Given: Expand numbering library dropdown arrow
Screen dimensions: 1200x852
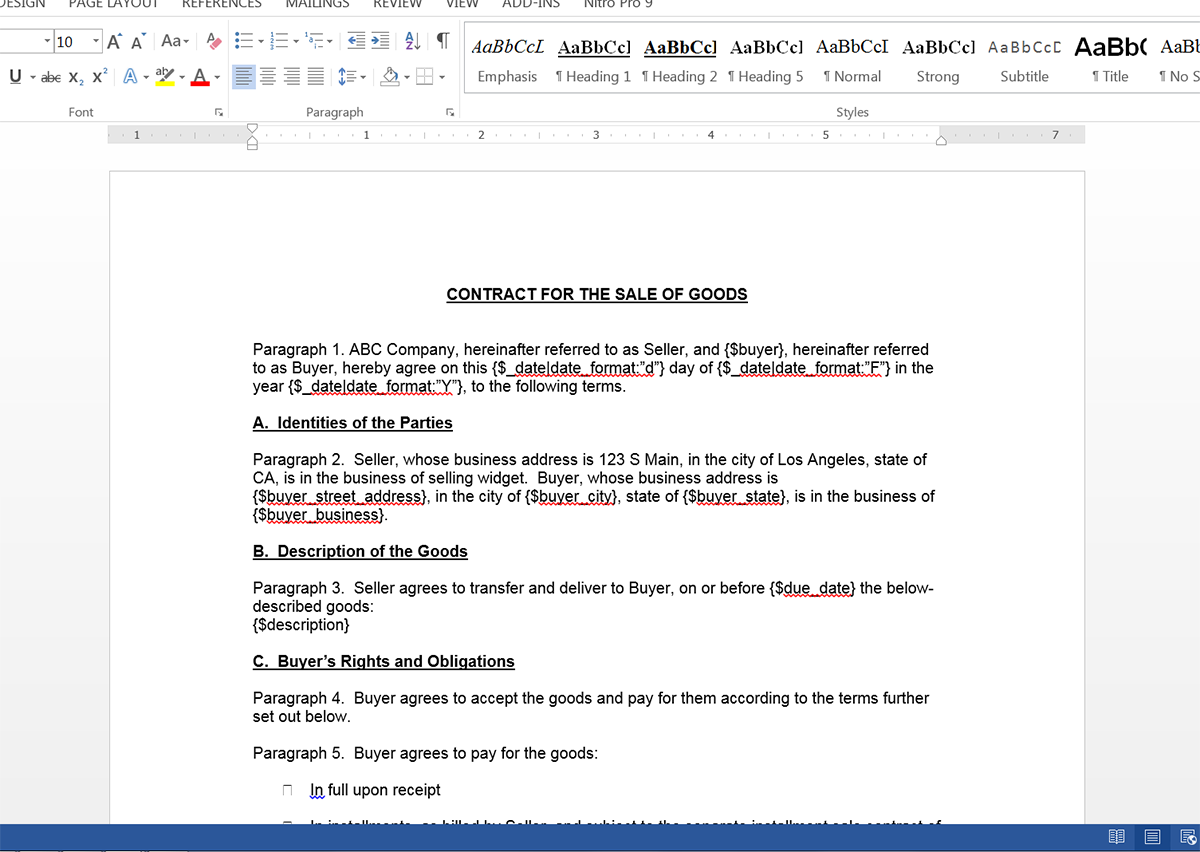Looking at the screenshot, I should point(298,41).
